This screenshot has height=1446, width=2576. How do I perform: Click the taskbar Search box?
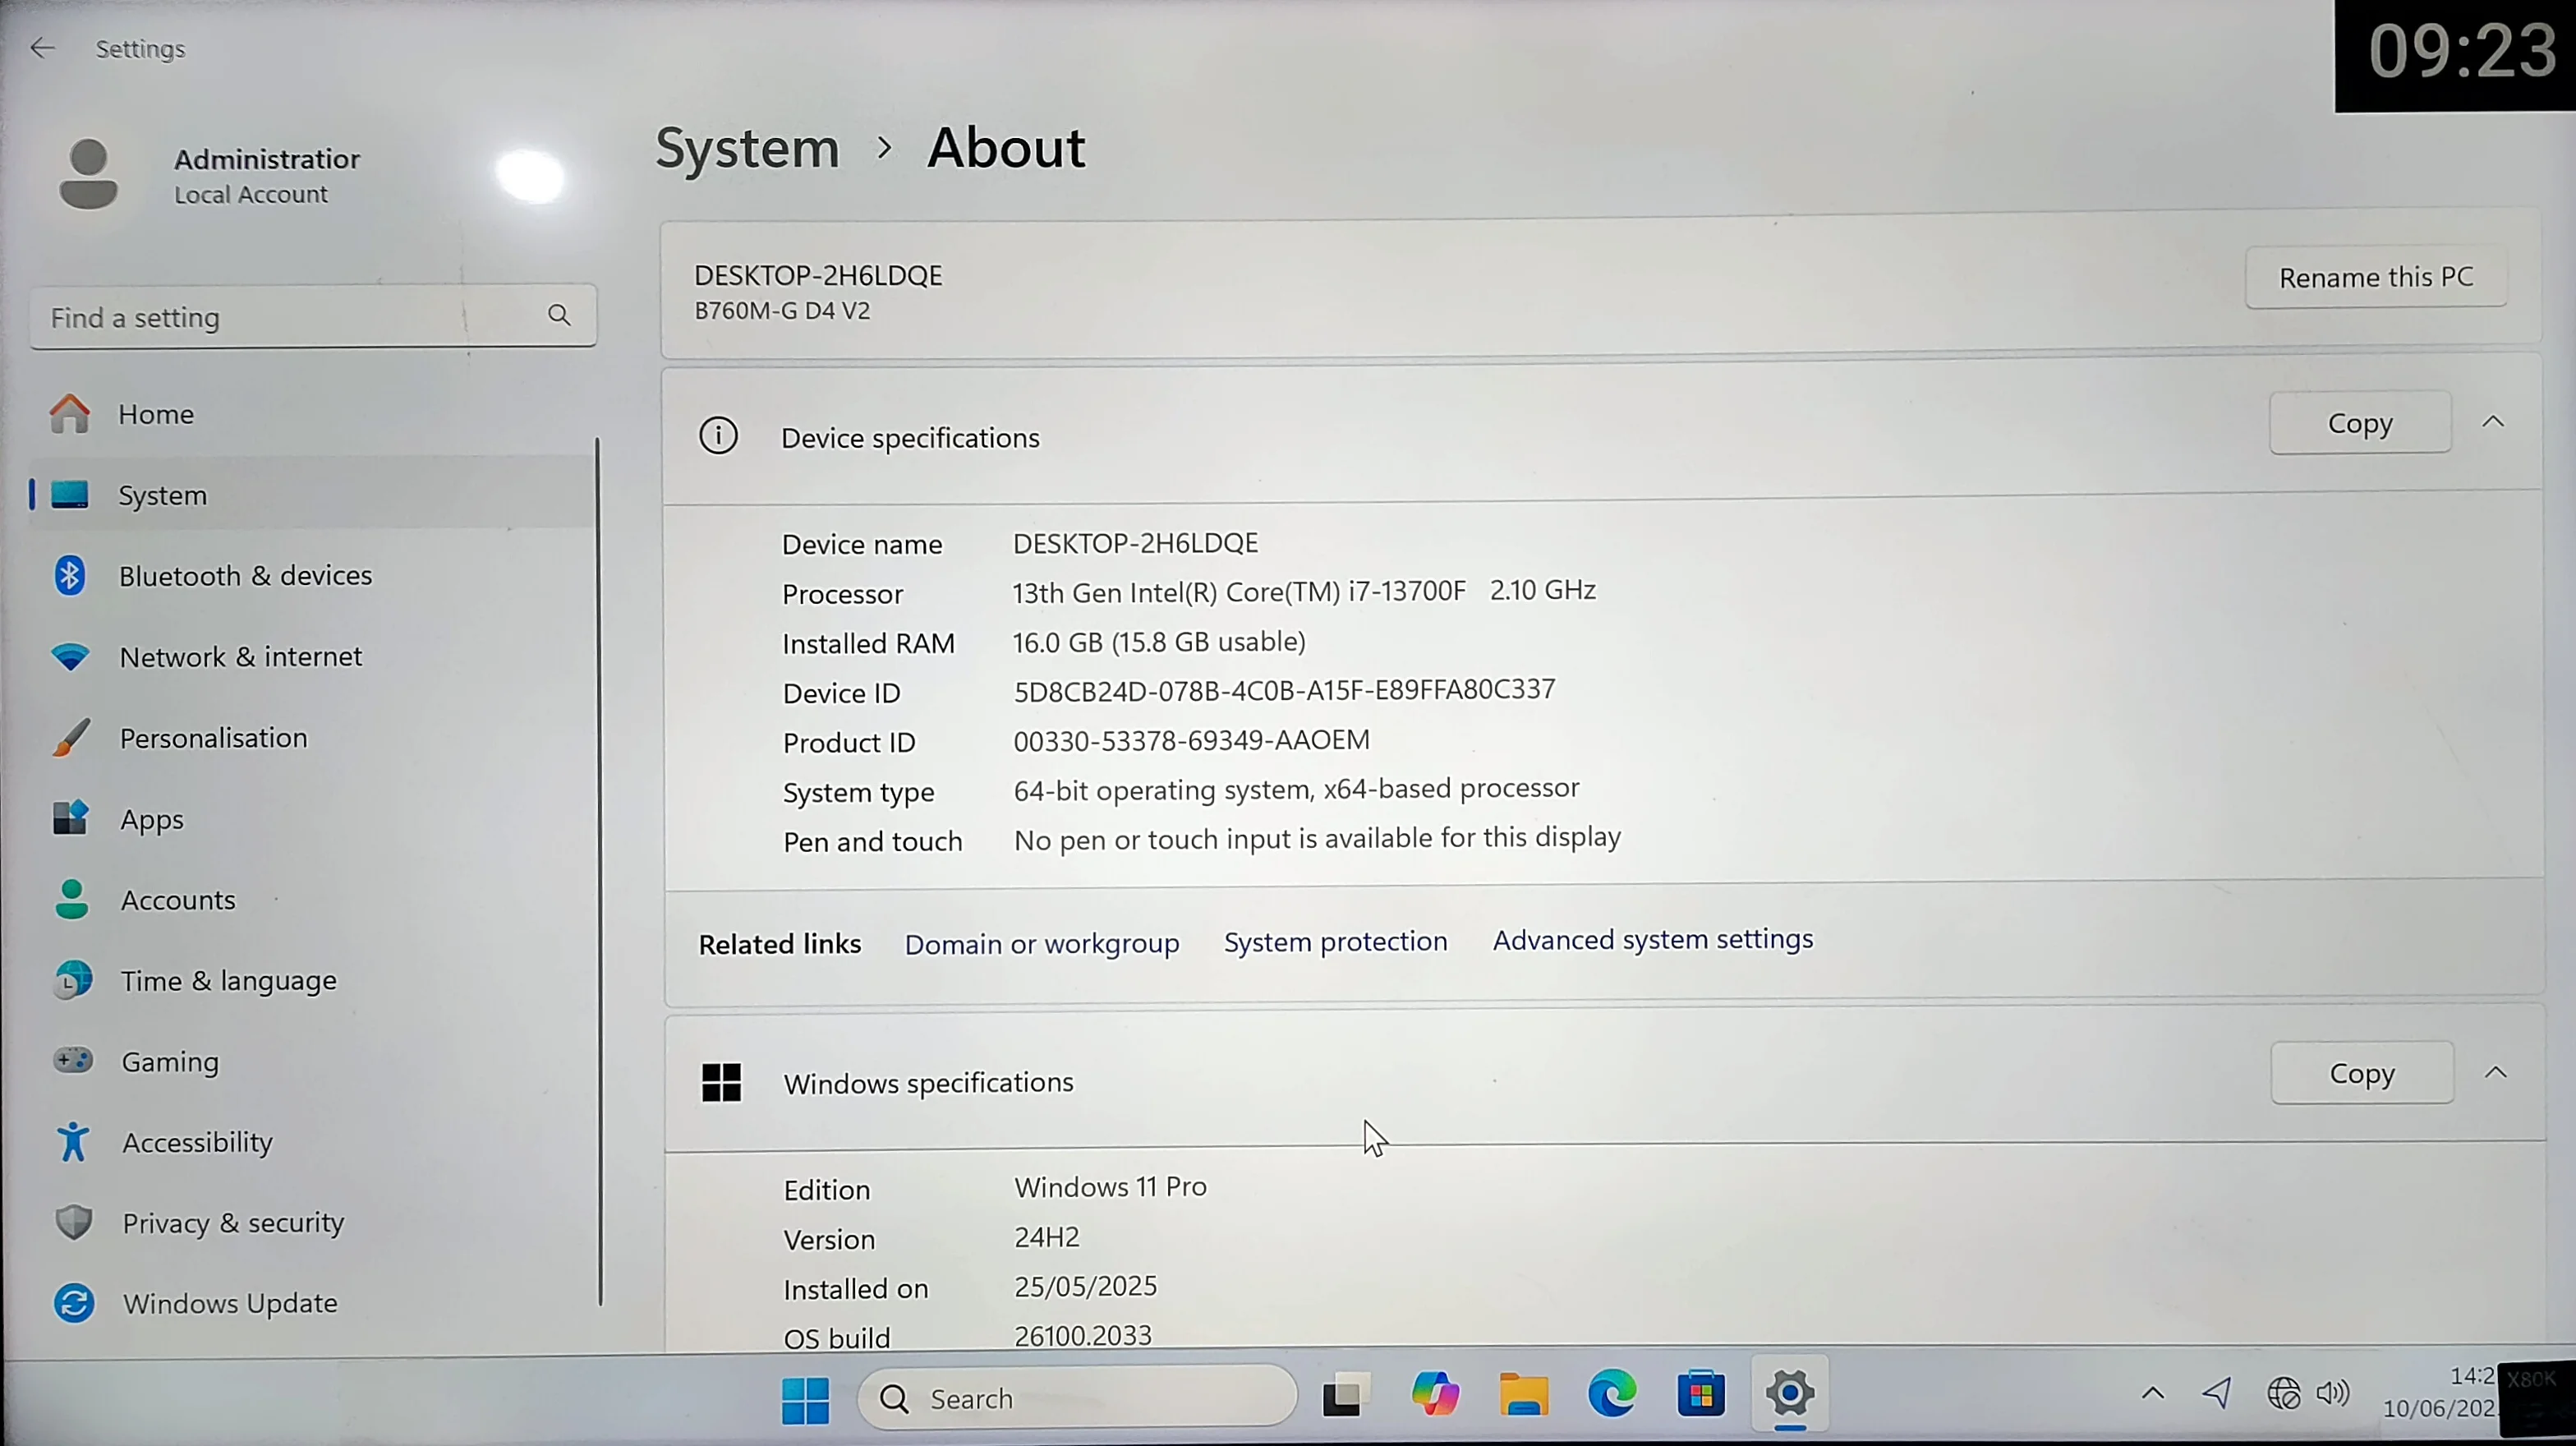1077,1398
